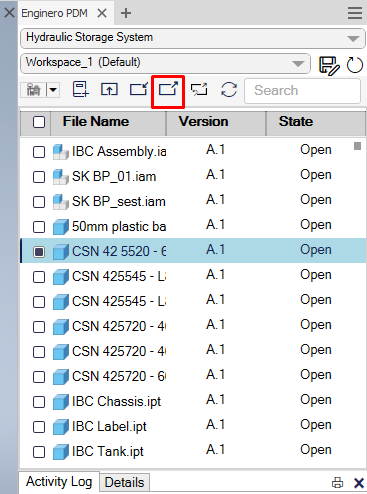Screen dimensions: 367x494
Task: Select the CSN 425720 - 6 file name
Action: click(x=119, y=377)
